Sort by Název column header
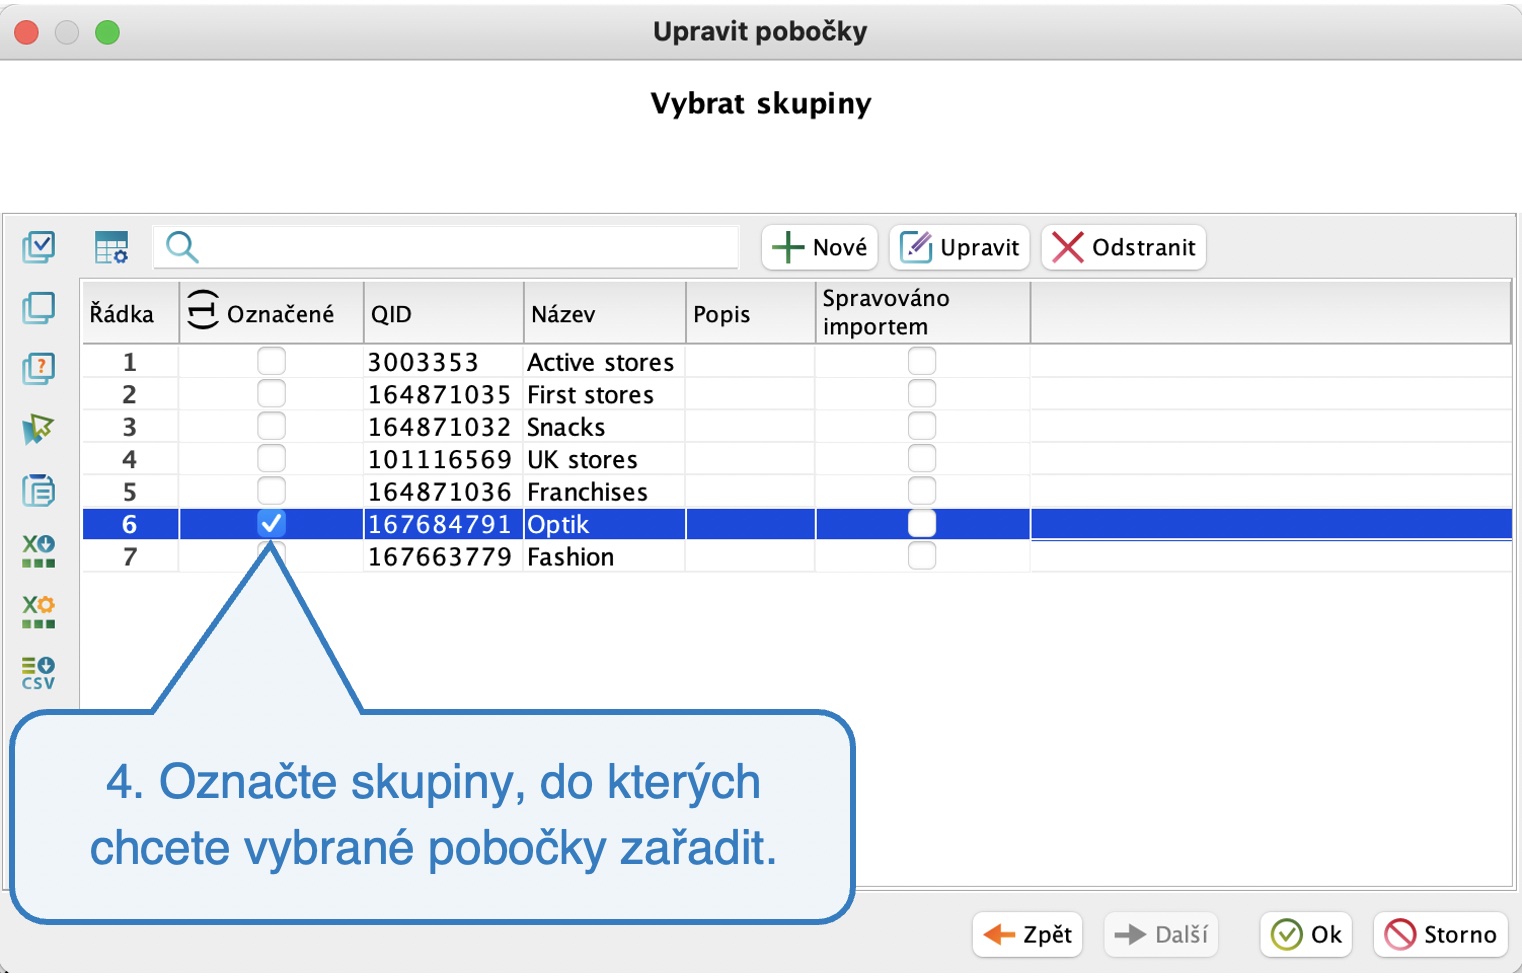 605,313
